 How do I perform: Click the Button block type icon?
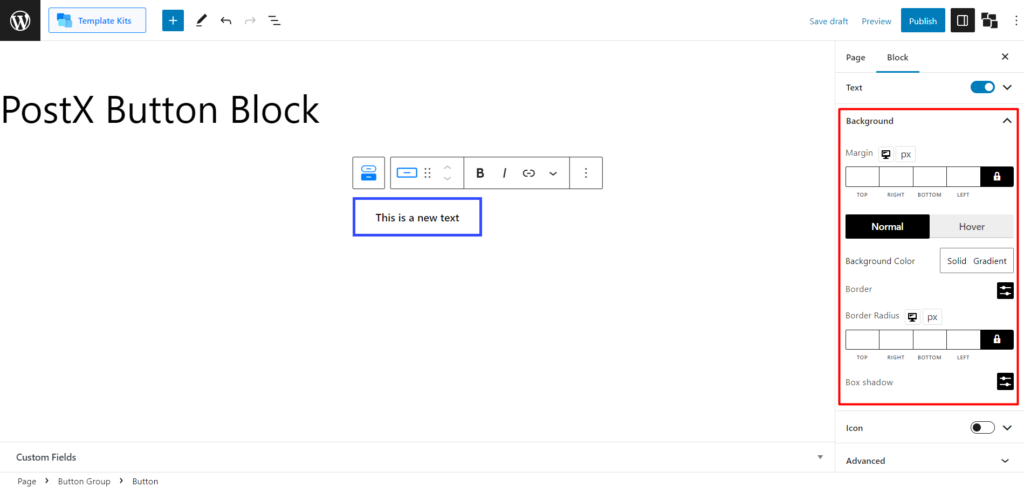(x=407, y=173)
